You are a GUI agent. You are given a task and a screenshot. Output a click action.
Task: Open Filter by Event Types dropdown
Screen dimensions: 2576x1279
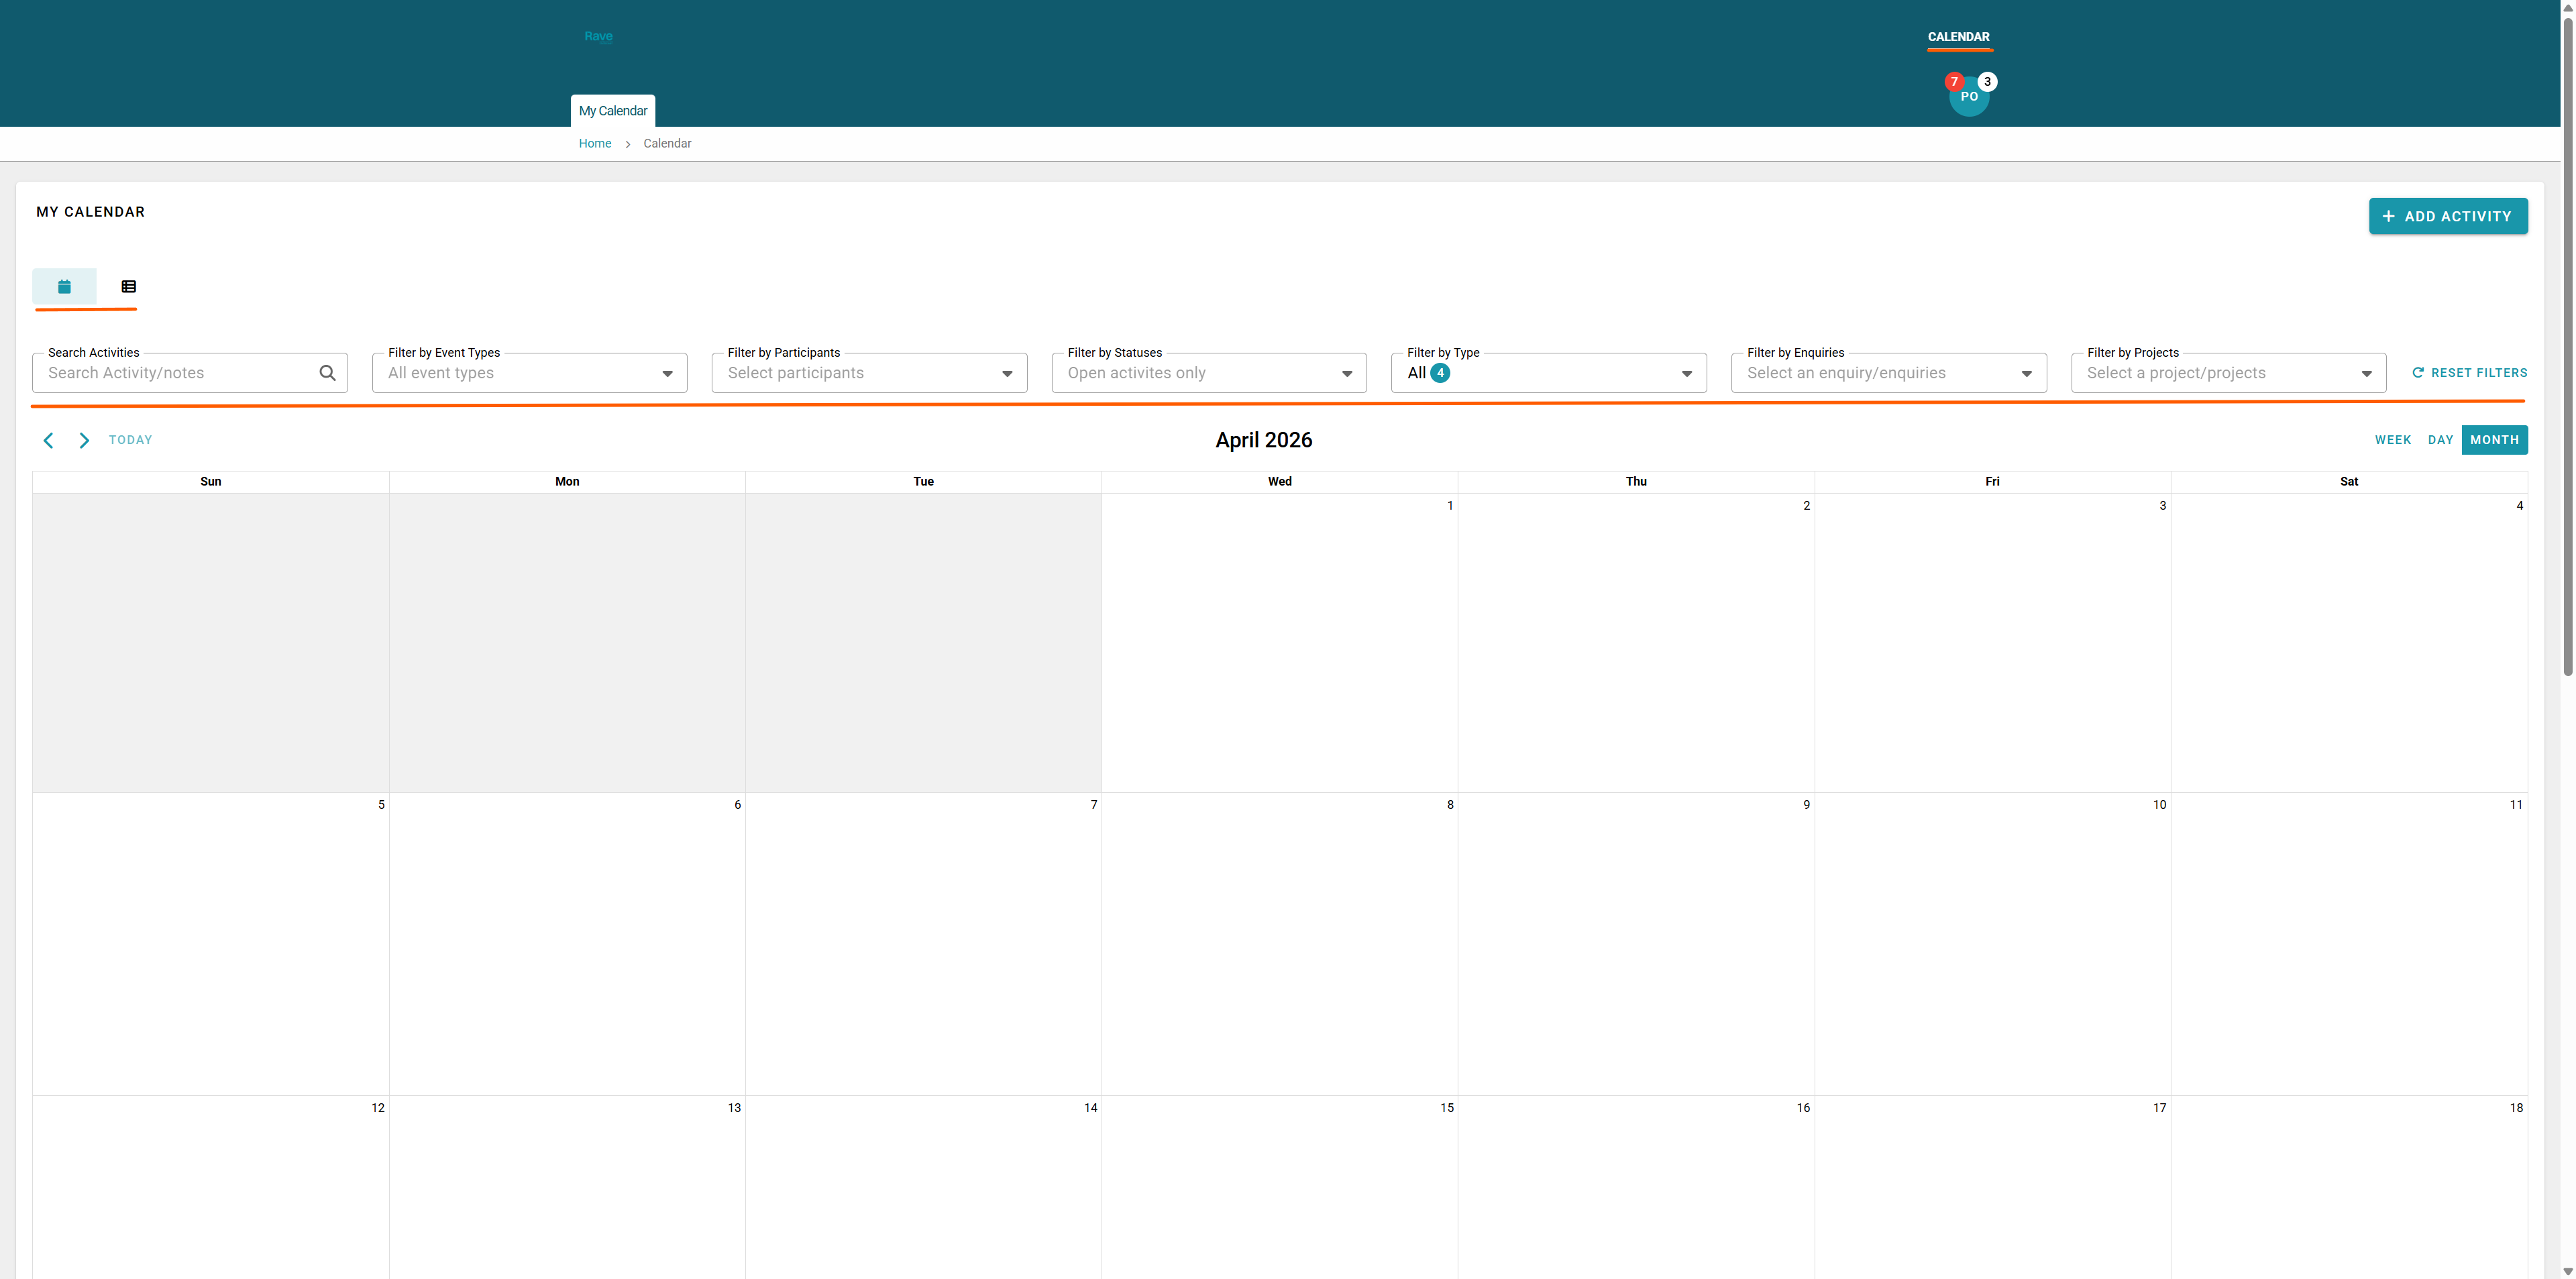(529, 373)
